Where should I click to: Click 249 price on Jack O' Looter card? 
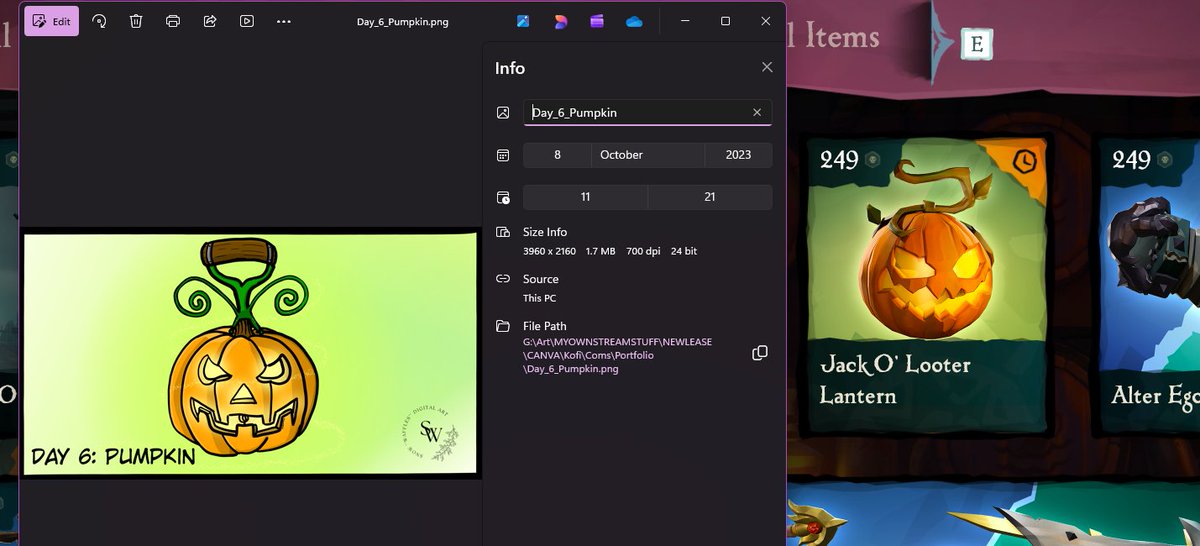pos(839,159)
